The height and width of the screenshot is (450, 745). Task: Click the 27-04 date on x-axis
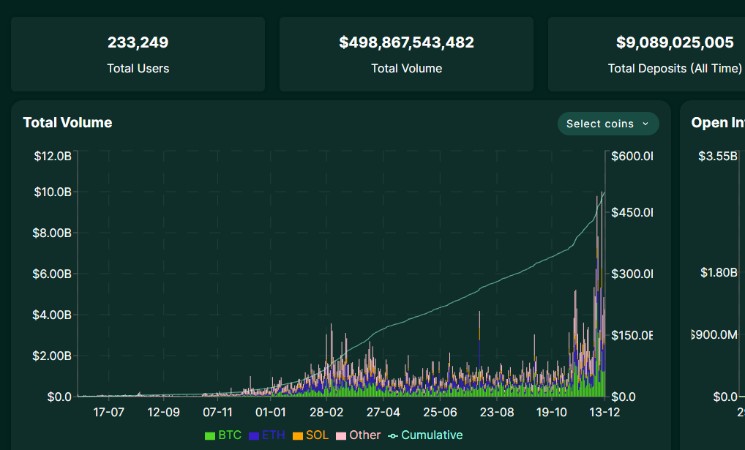coord(383,411)
